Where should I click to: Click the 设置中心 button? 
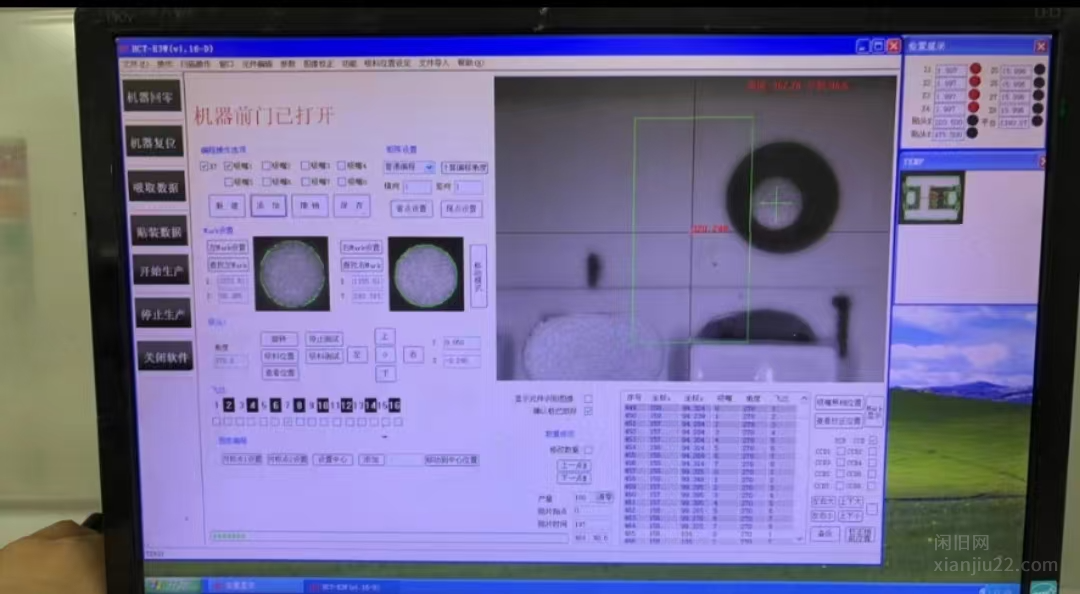pyautogui.click(x=332, y=460)
